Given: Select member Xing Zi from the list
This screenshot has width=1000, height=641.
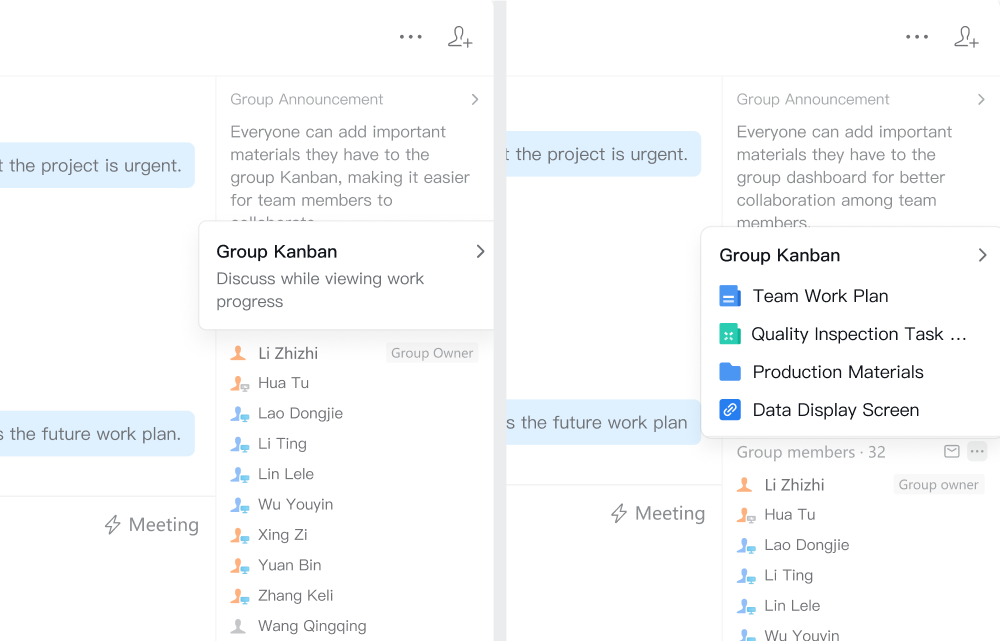Looking at the screenshot, I should [x=283, y=535].
